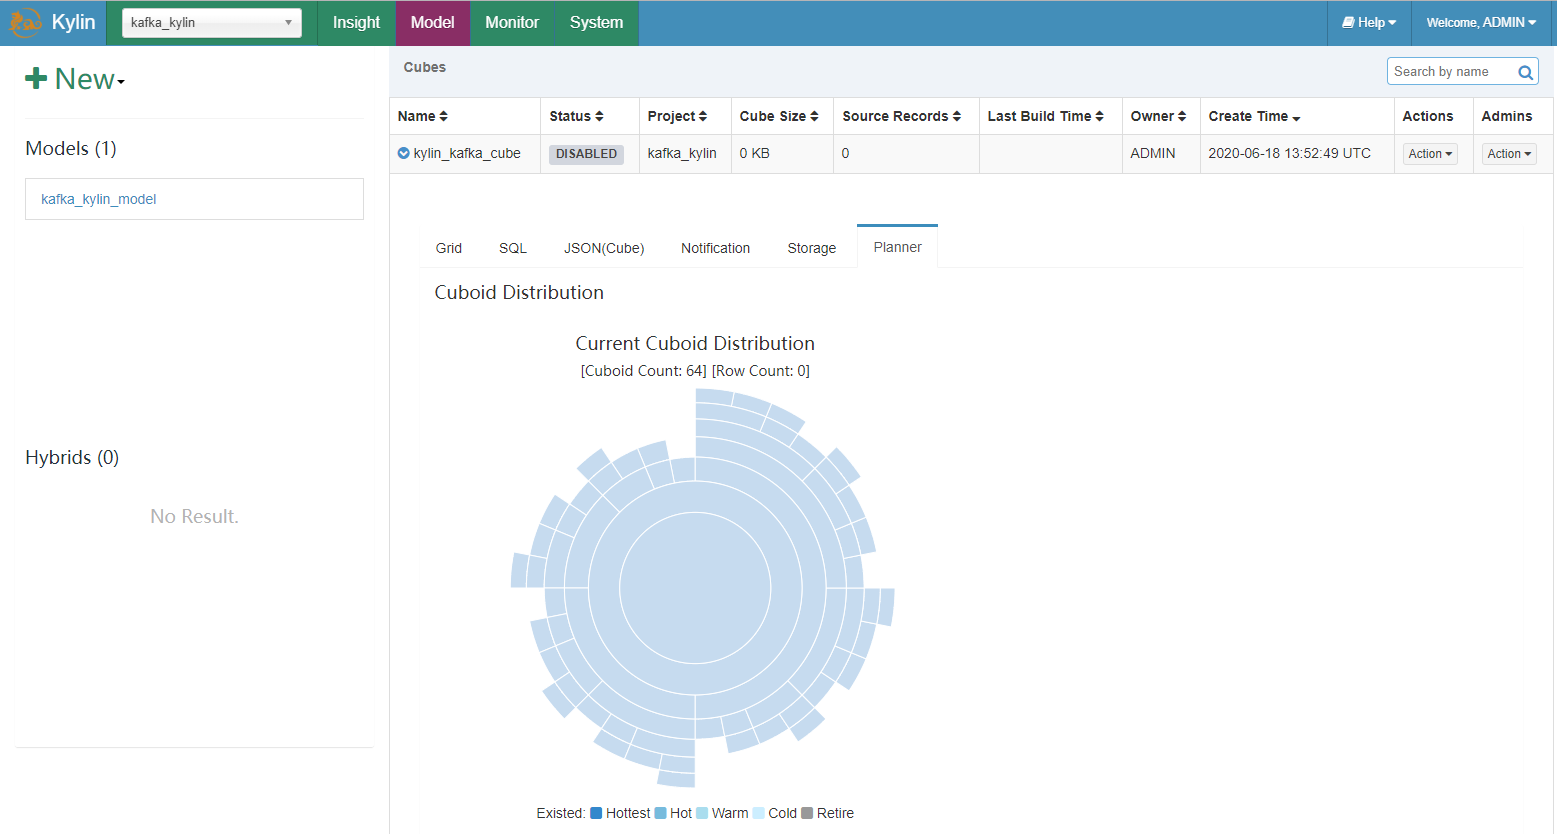Open the Monitor menu
Viewport: 1557px width, 834px height.
(512, 22)
